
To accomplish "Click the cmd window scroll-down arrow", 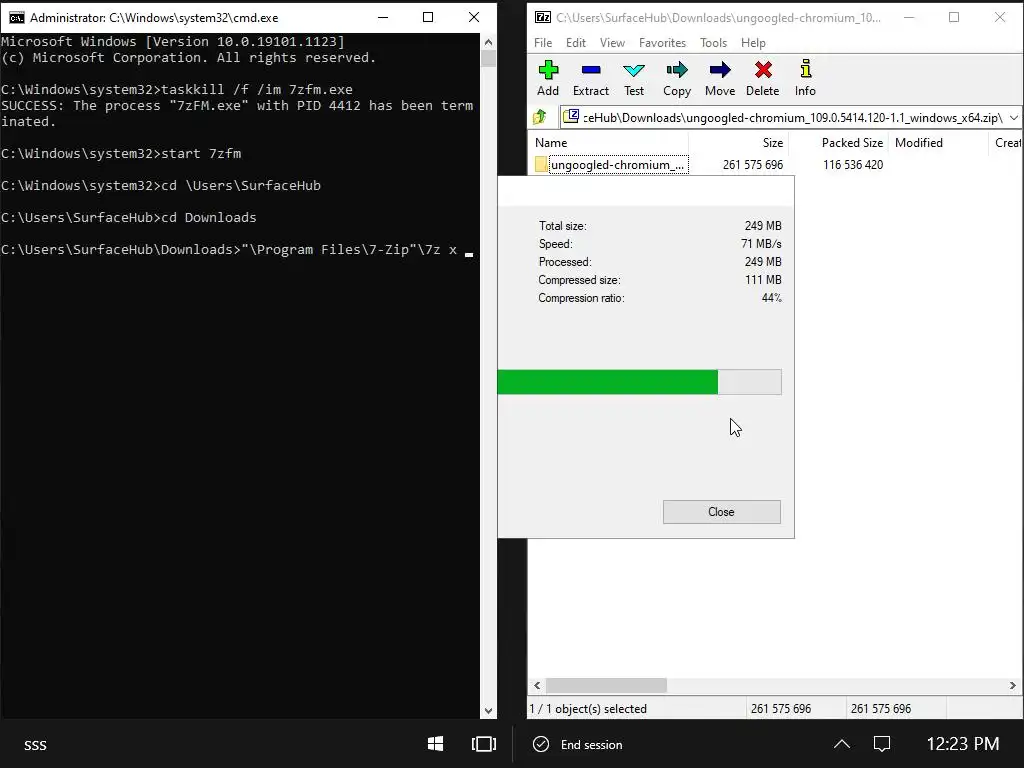I will [x=488, y=711].
